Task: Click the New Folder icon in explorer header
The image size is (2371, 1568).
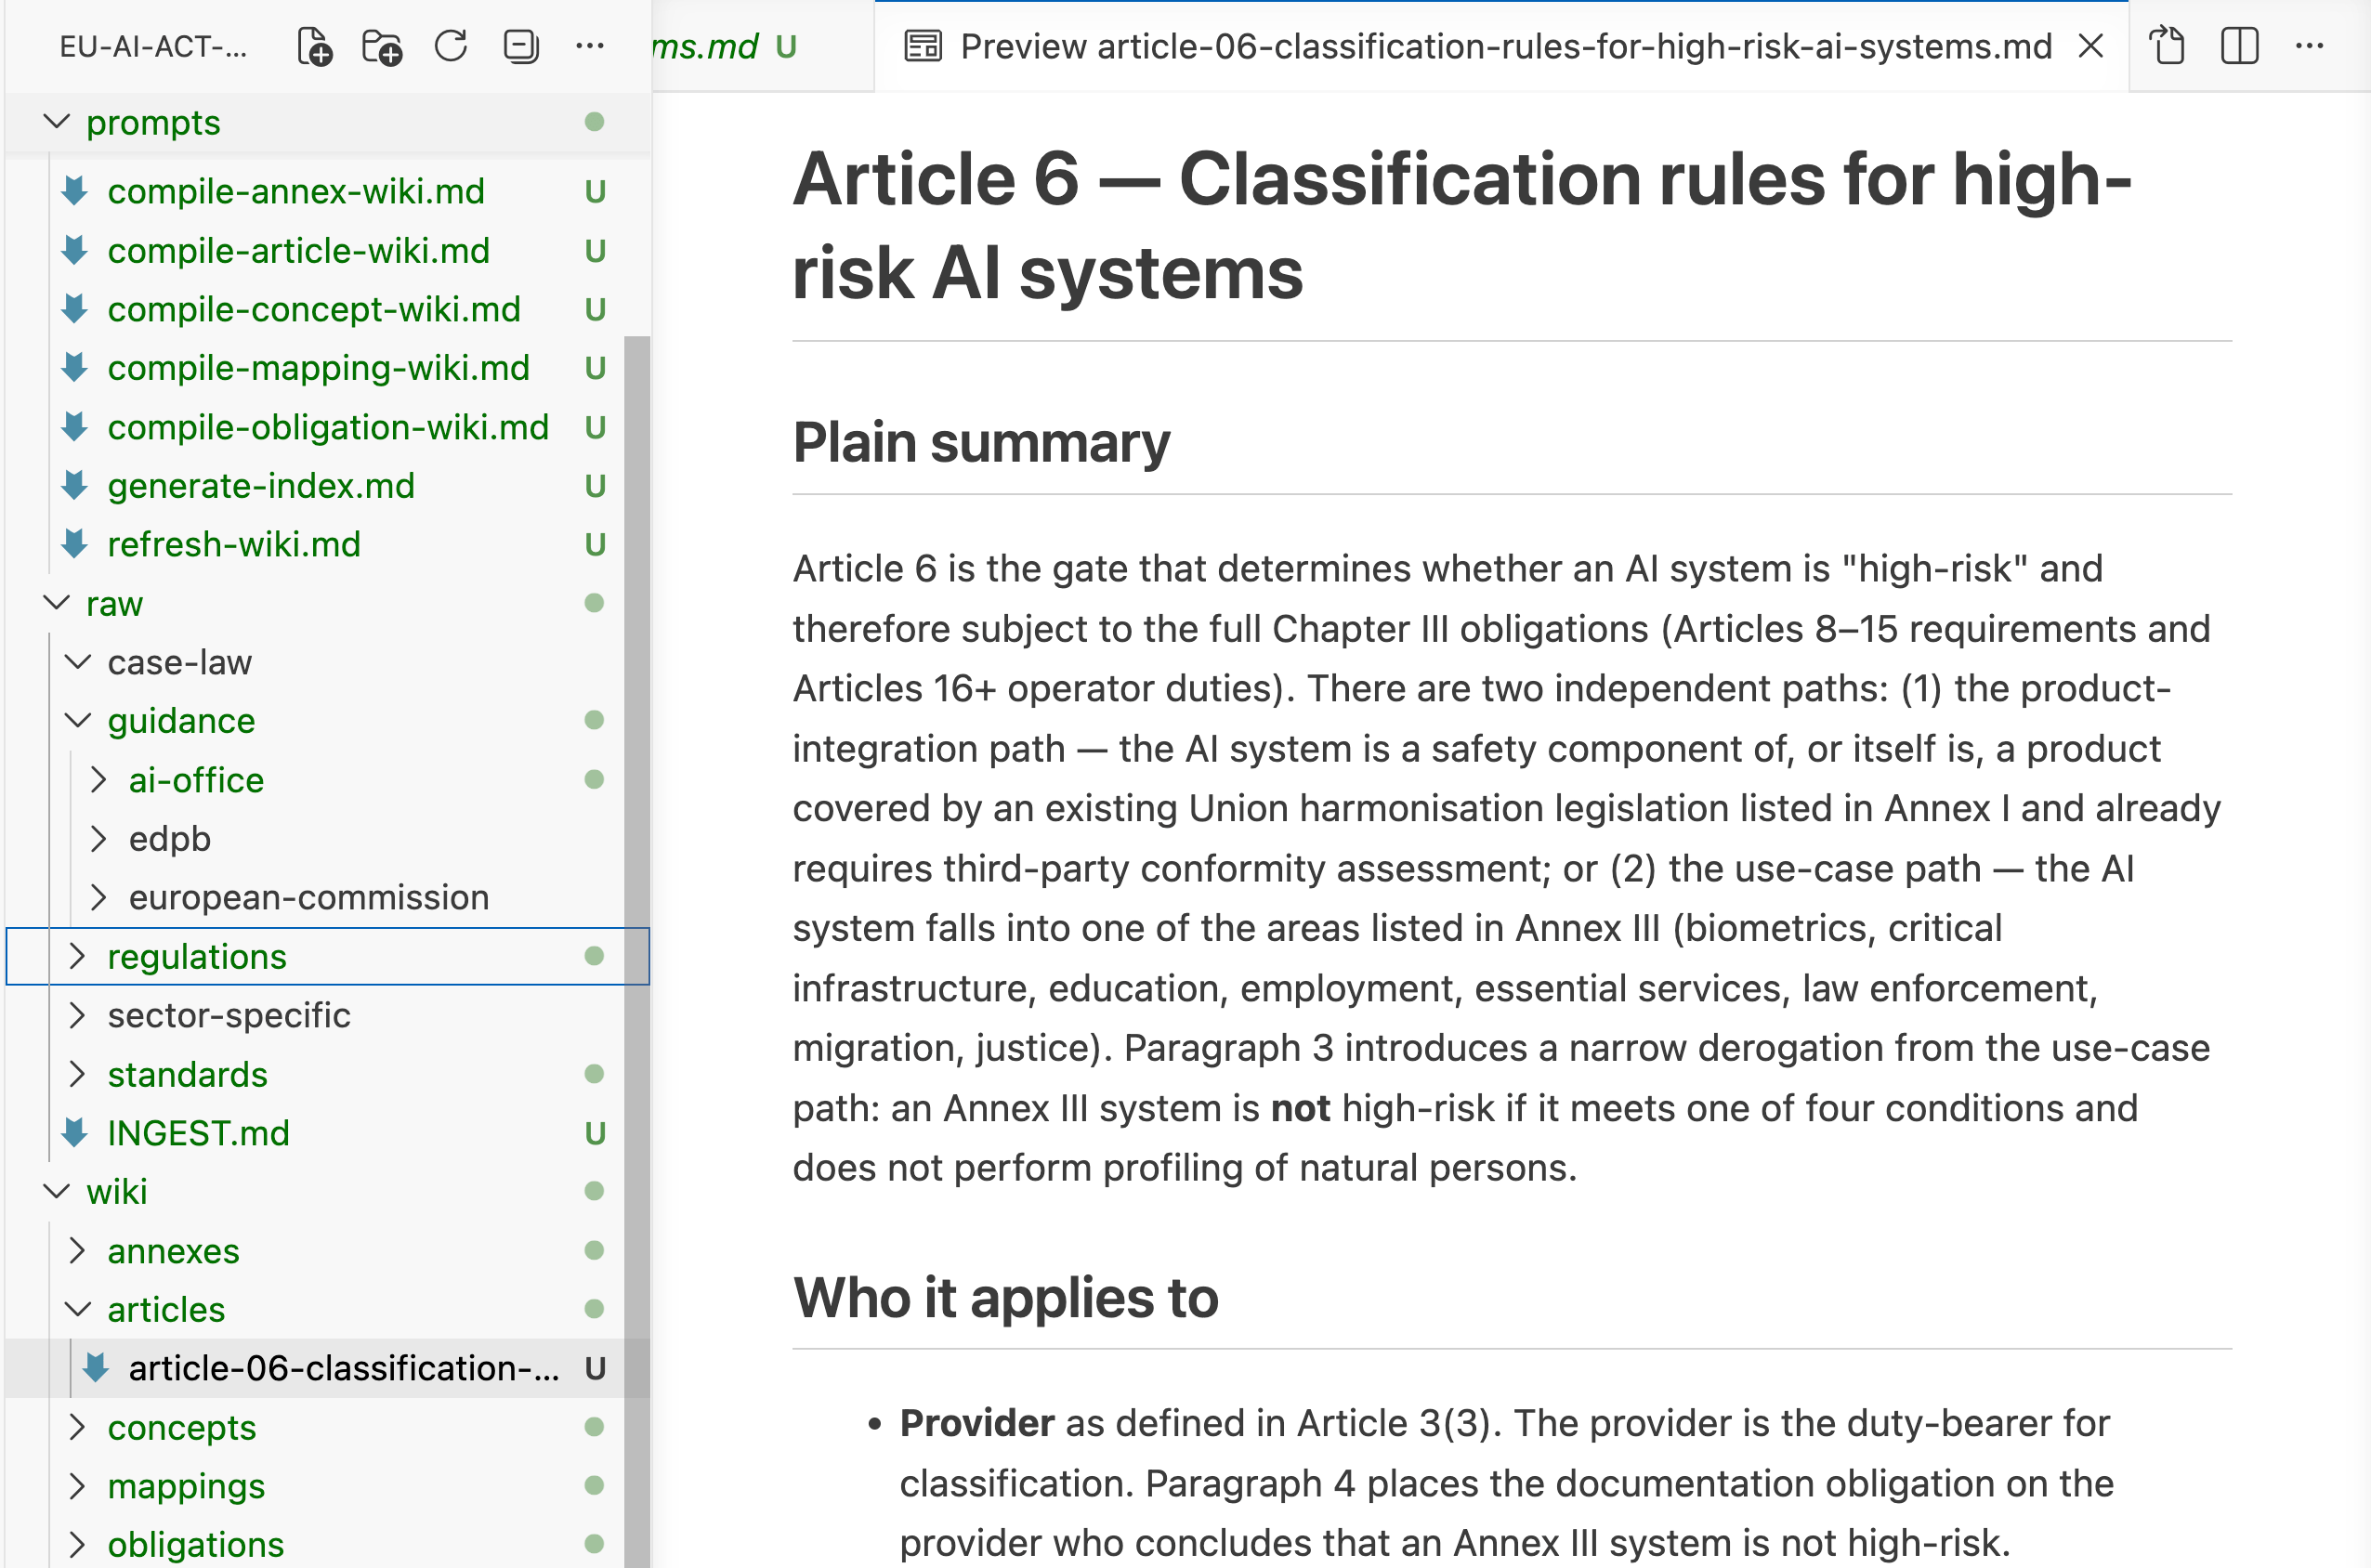Action: coord(381,46)
